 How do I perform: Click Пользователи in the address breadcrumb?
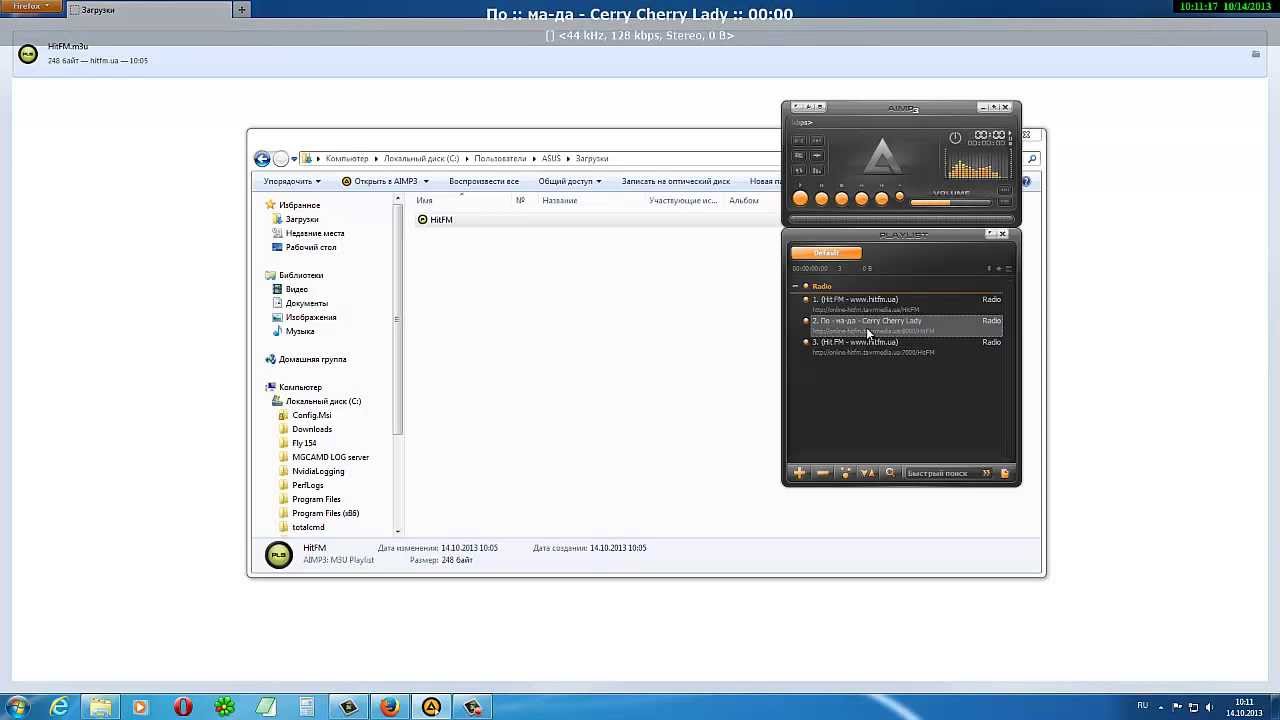tap(500, 158)
